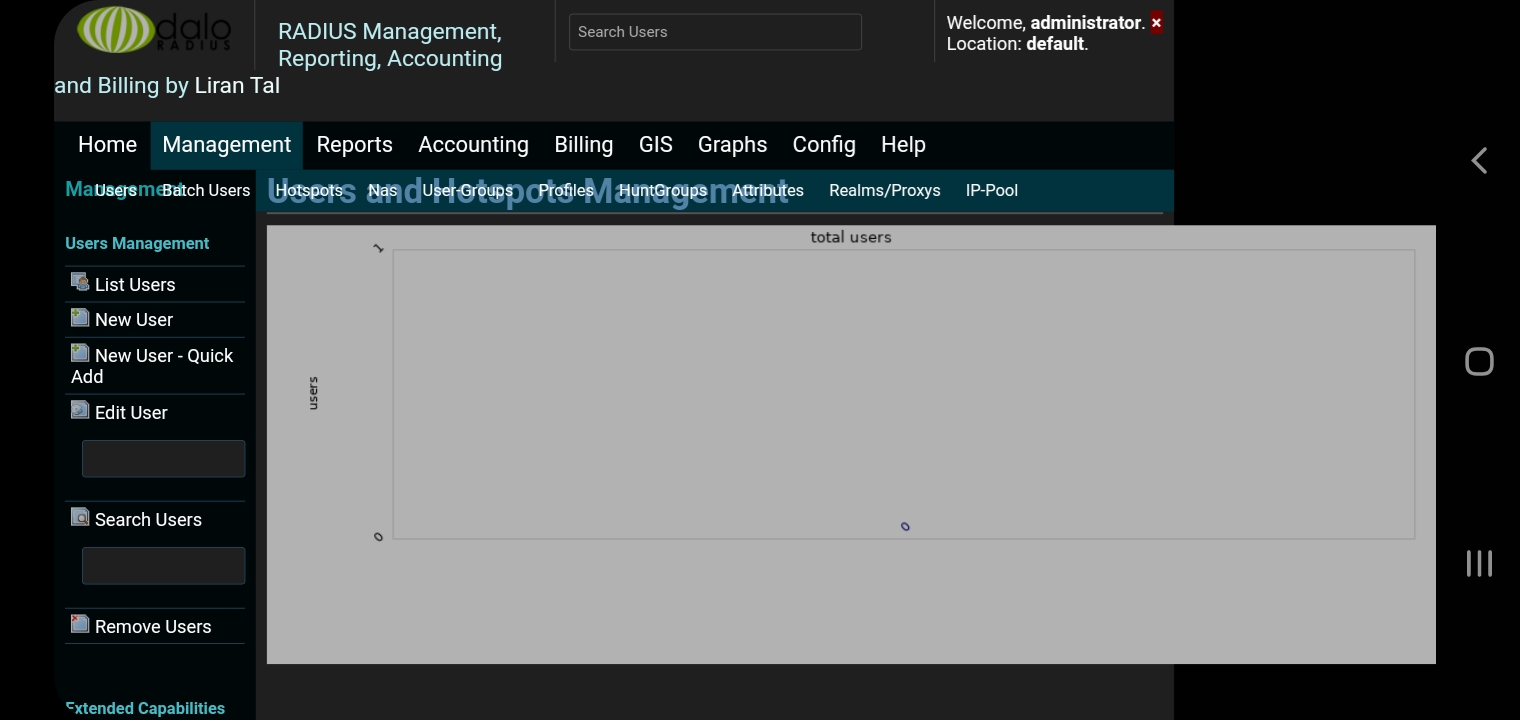Select the Search Users magnifier icon
Image resolution: width=1520 pixels, height=720 pixels.
point(80,517)
